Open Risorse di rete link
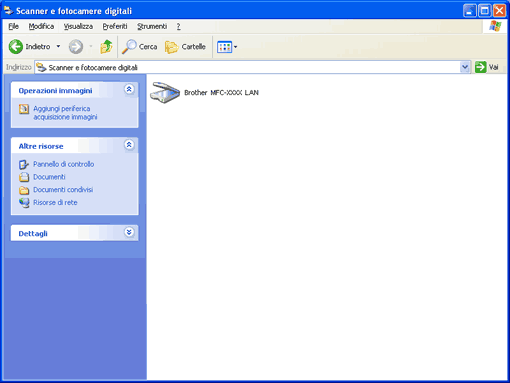The image size is (510, 383). pos(55,202)
